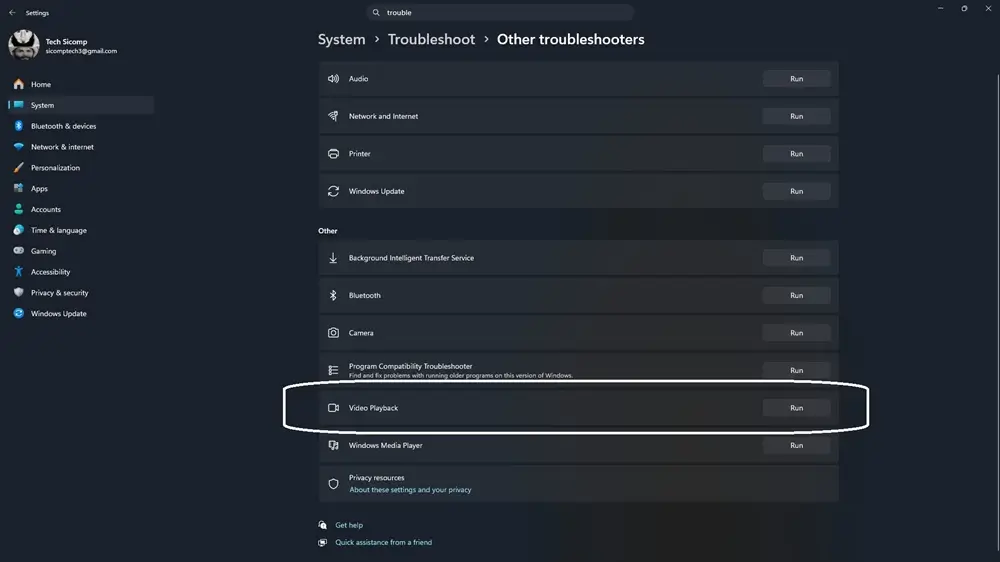The image size is (1000, 562).
Task: Click the Windows Update refresh icon in list
Action: (x=333, y=191)
